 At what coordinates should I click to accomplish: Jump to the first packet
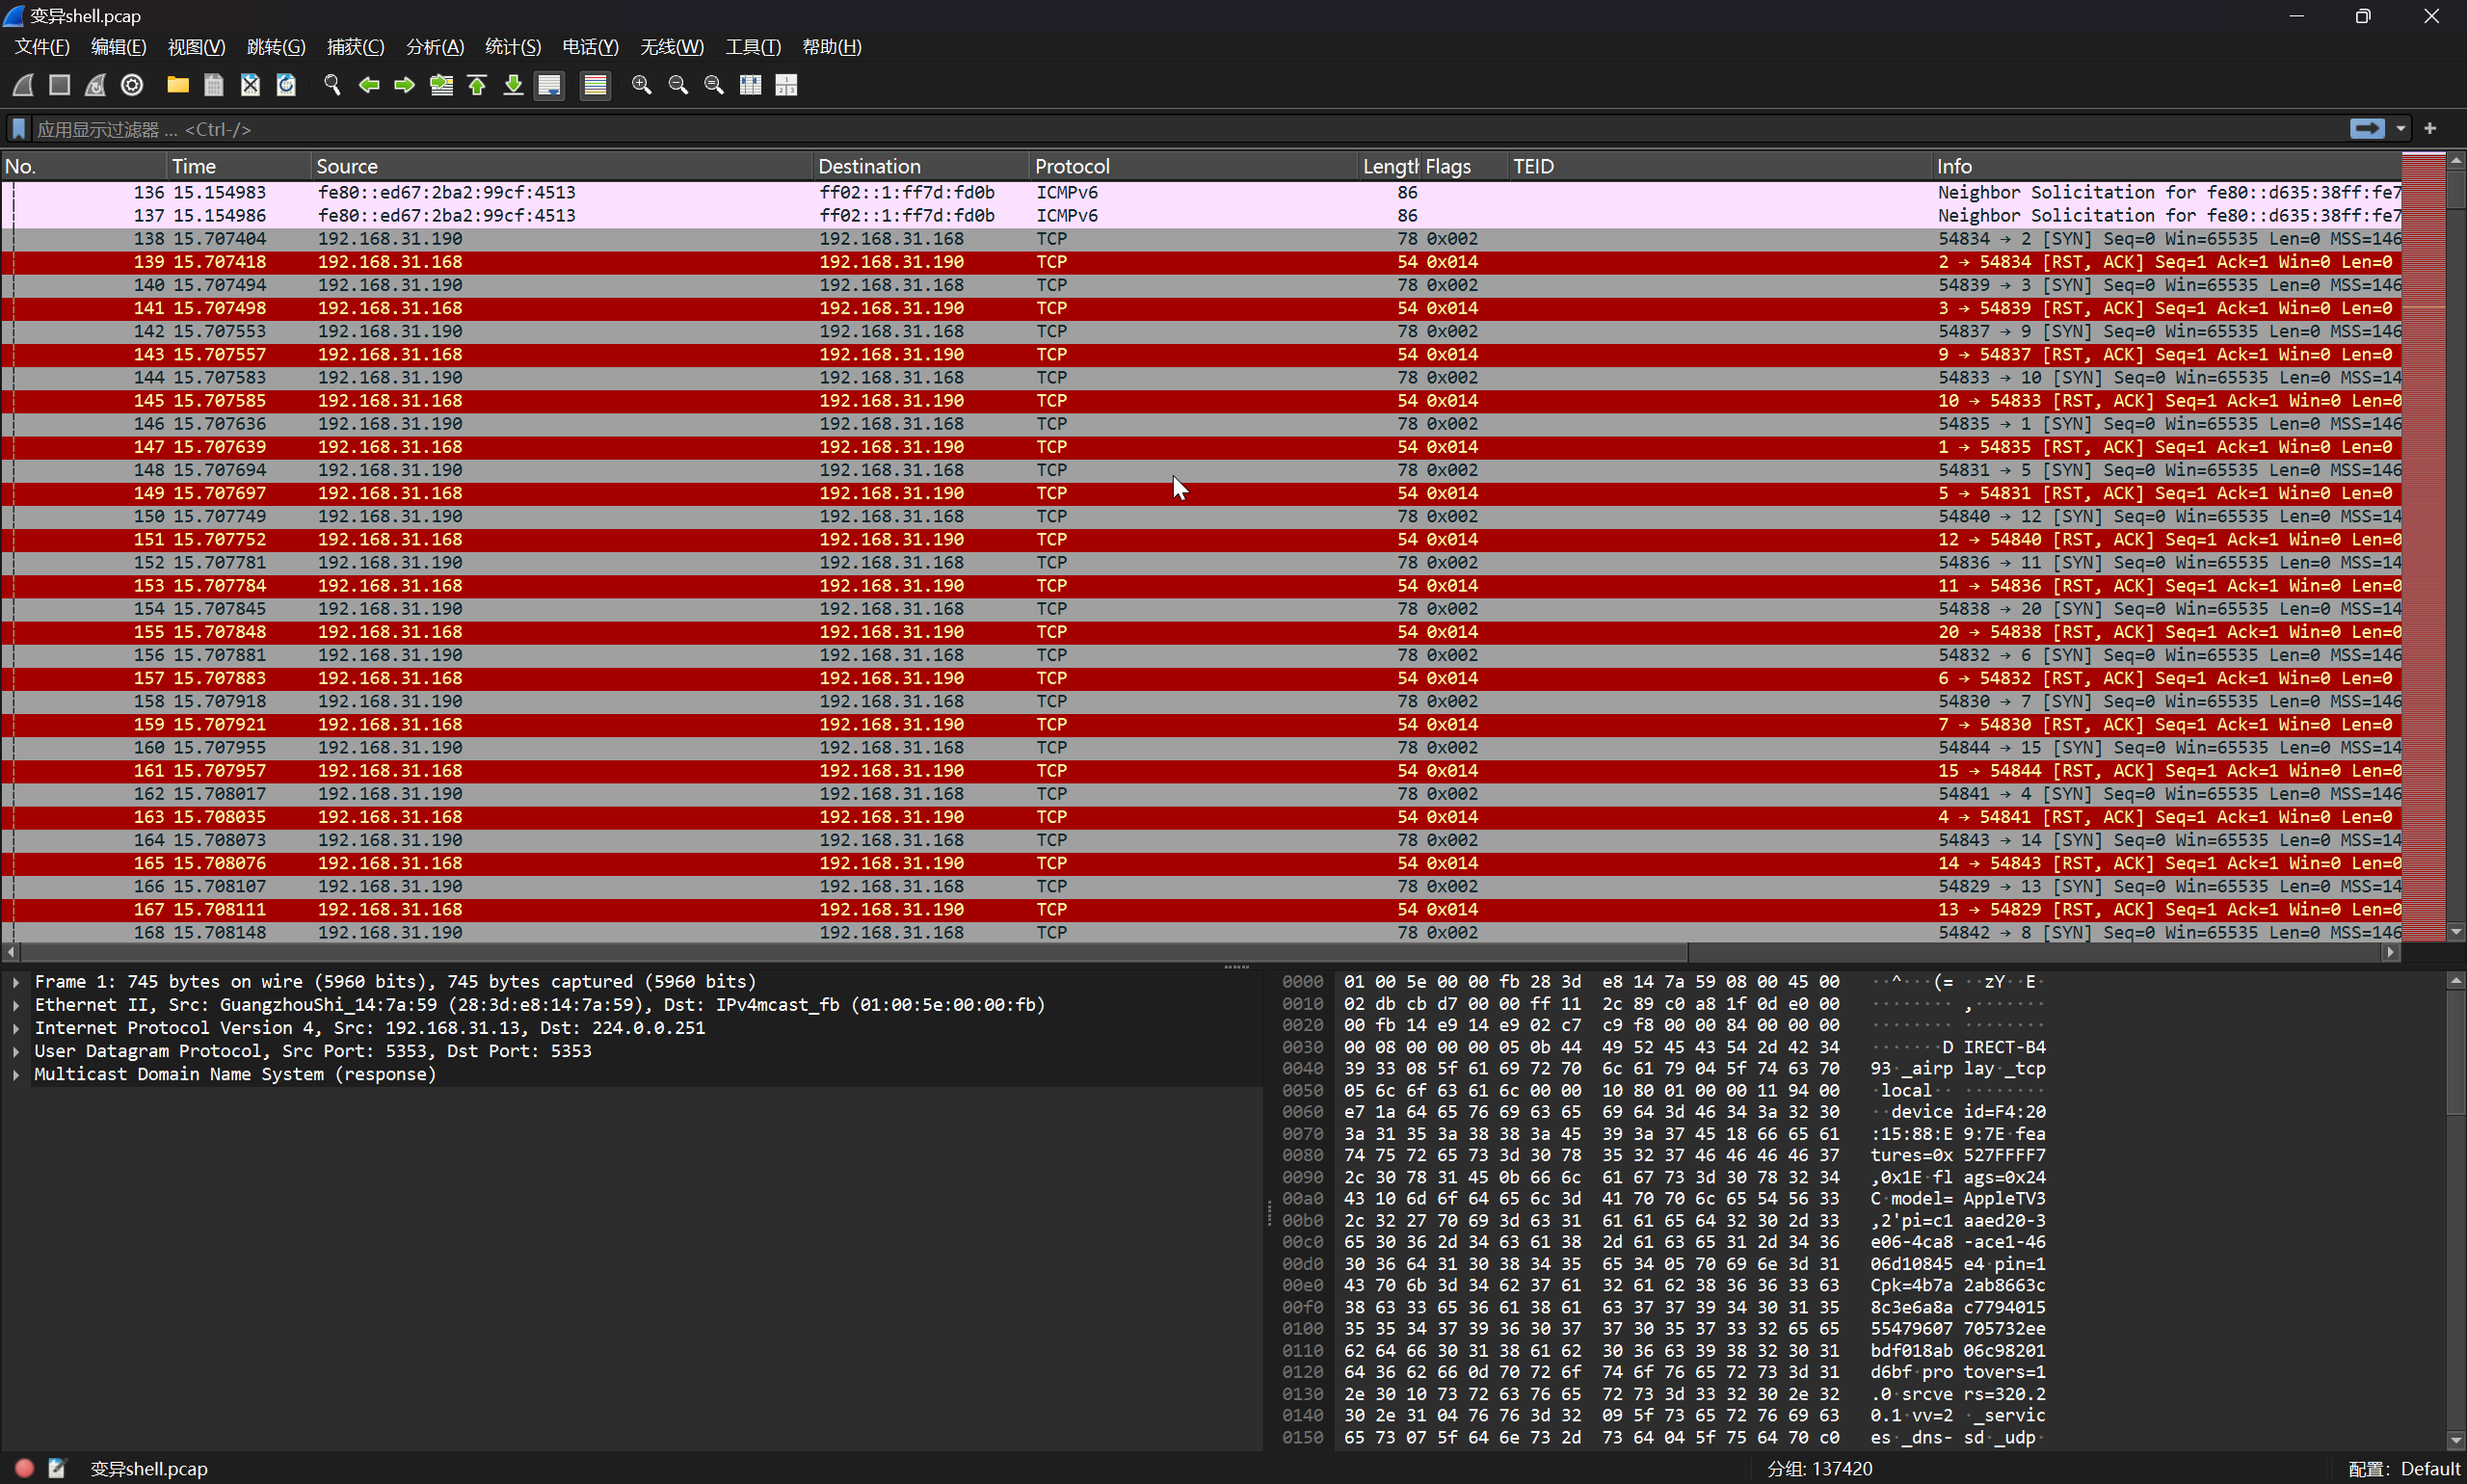[x=477, y=85]
